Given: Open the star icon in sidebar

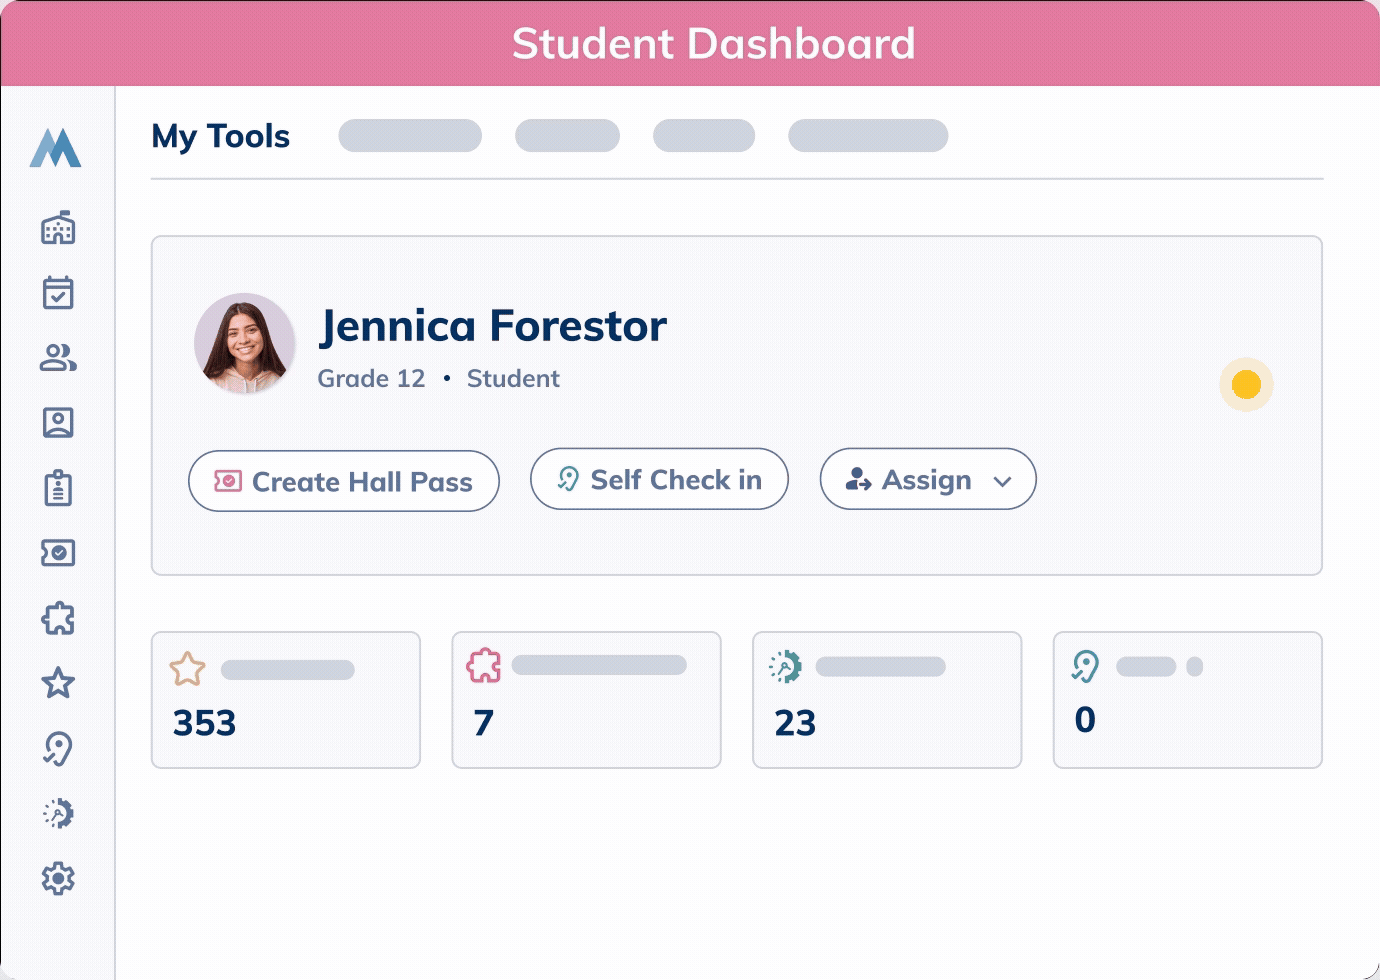Looking at the screenshot, I should [x=58, y=683].
